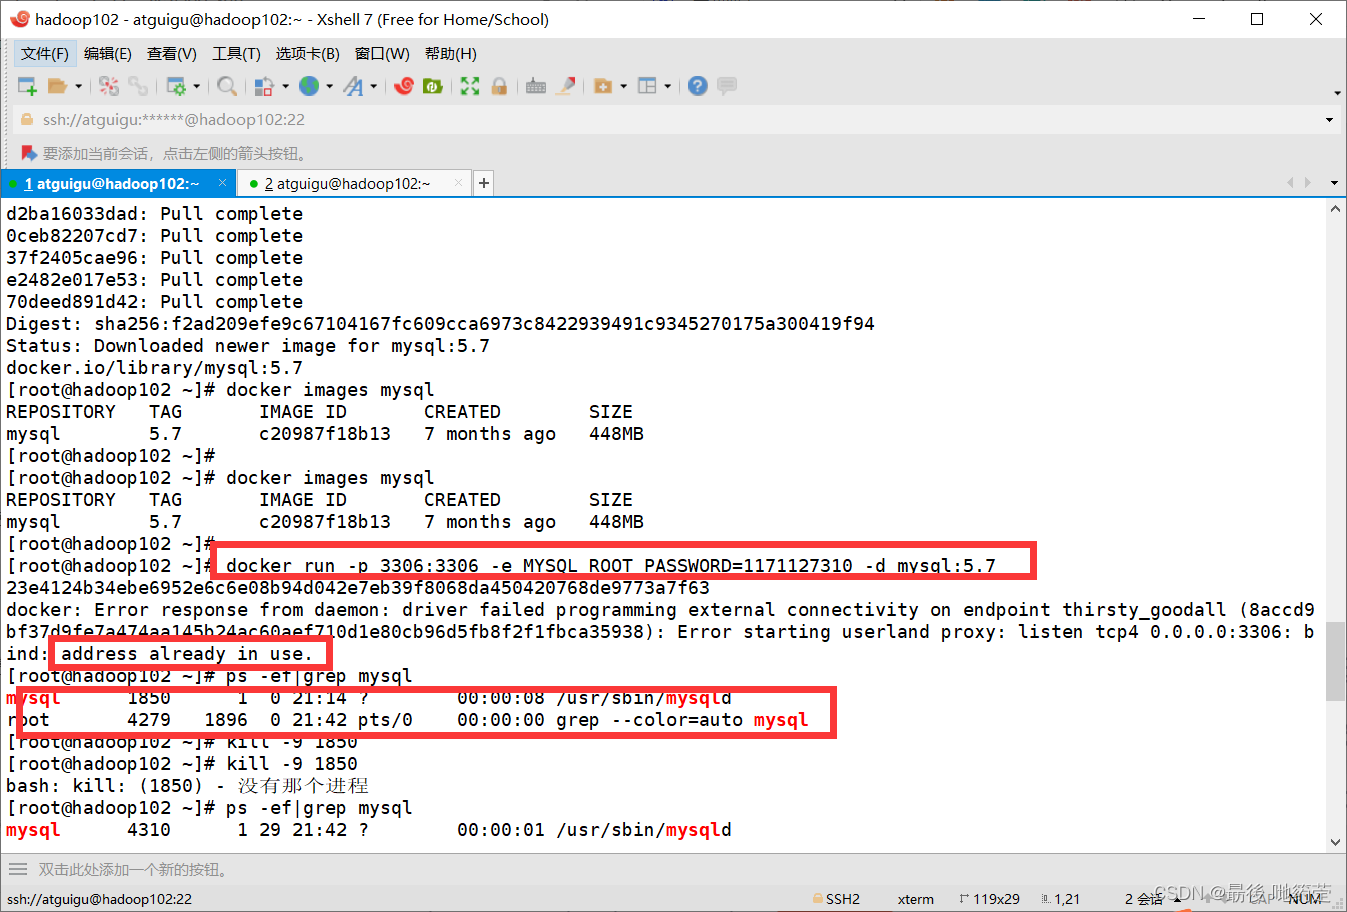Image resolution: width=1347 pixels, height=912 pixels.
Task: Expand the address bar history dropdown
Action: [1329, 120]
